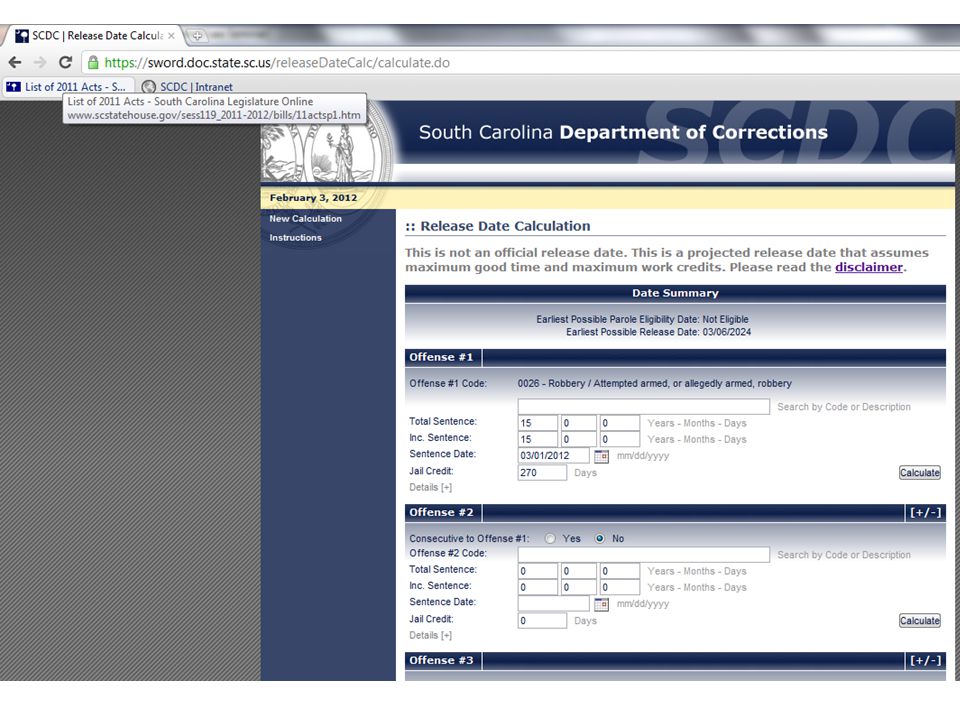
Task: Click Calculate button for Offense #2
Action: pyautogui.click(x=920, y=621)
